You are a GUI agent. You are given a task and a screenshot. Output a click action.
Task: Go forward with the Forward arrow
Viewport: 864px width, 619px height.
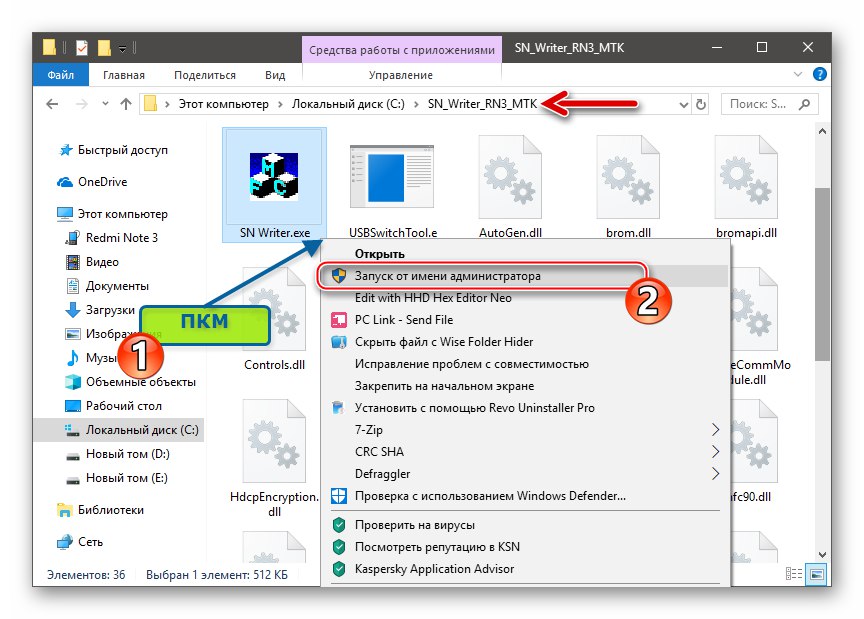(x=82, y=104)
